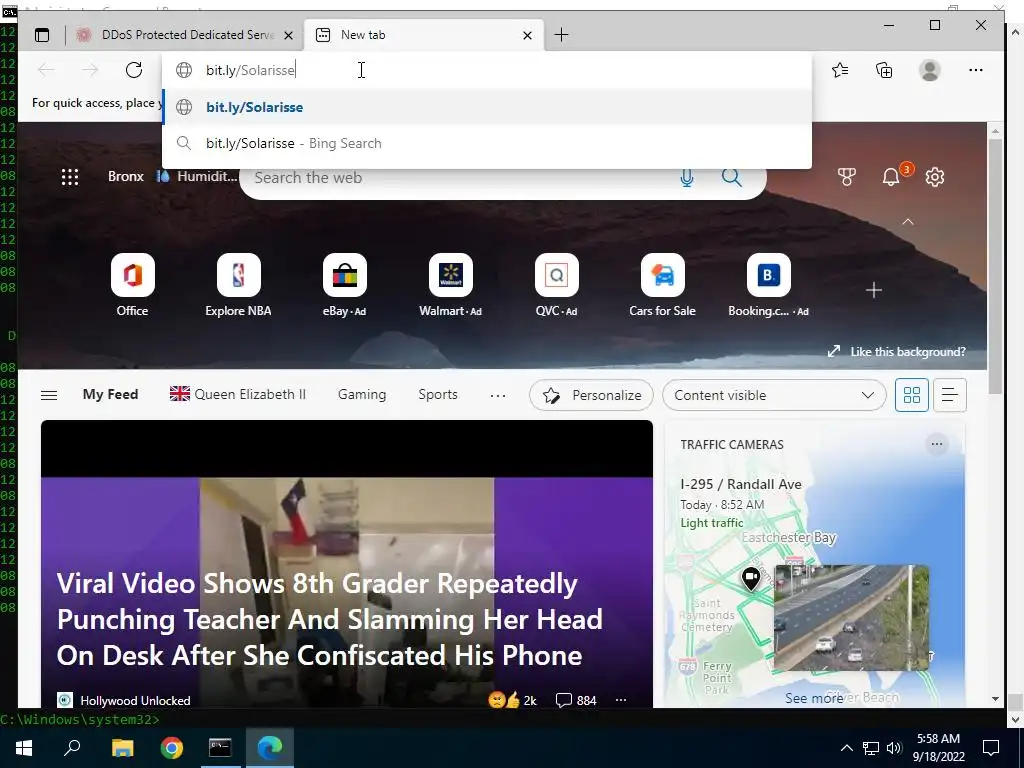Show more feed topics ellipsis
Image resolution: width=1024 pixels, height=768 pixels.
point(498,395)
